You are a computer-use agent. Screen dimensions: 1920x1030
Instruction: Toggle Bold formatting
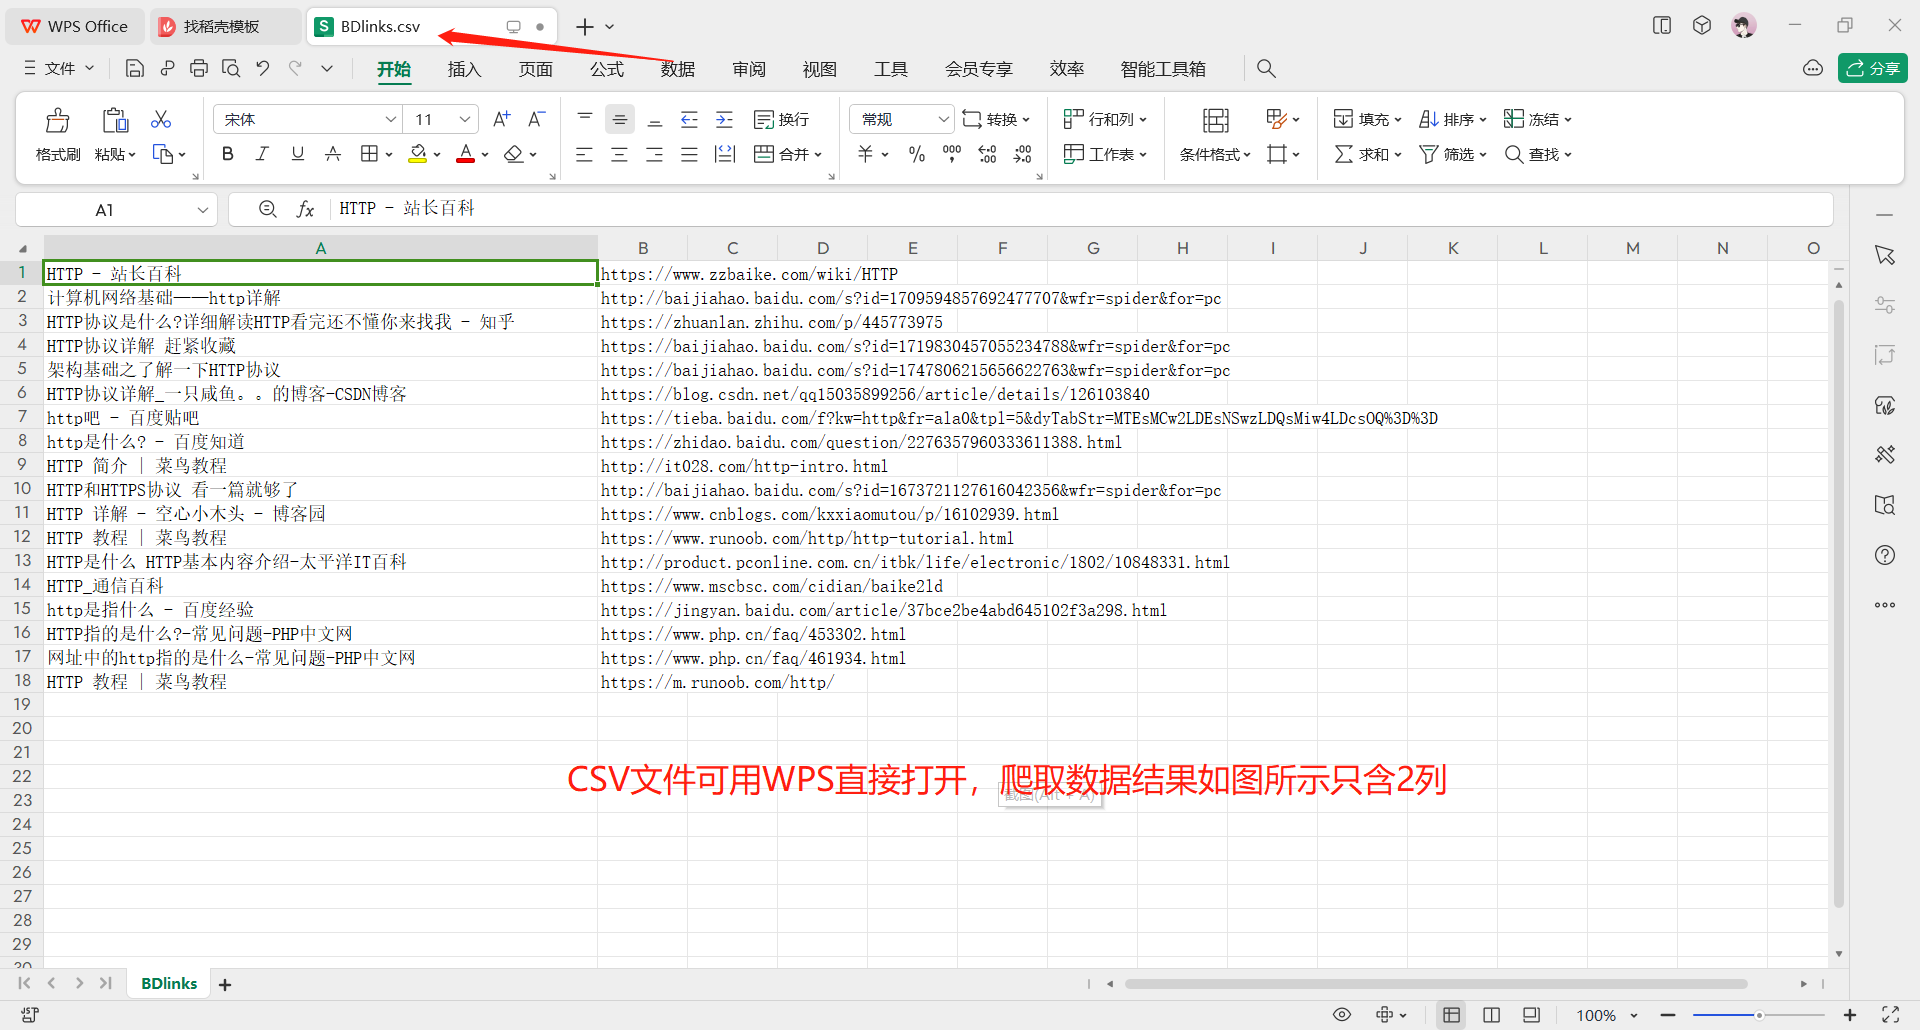click(228, 154)
